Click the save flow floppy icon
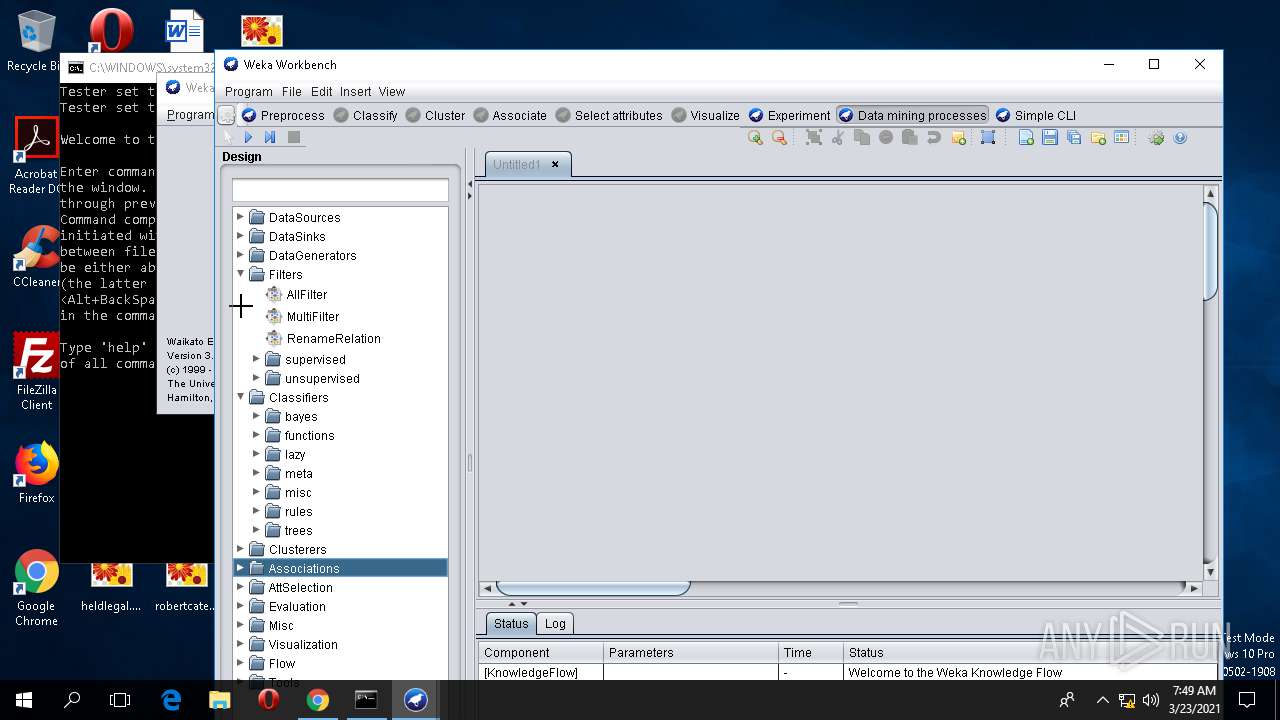 click(1050, 138)
